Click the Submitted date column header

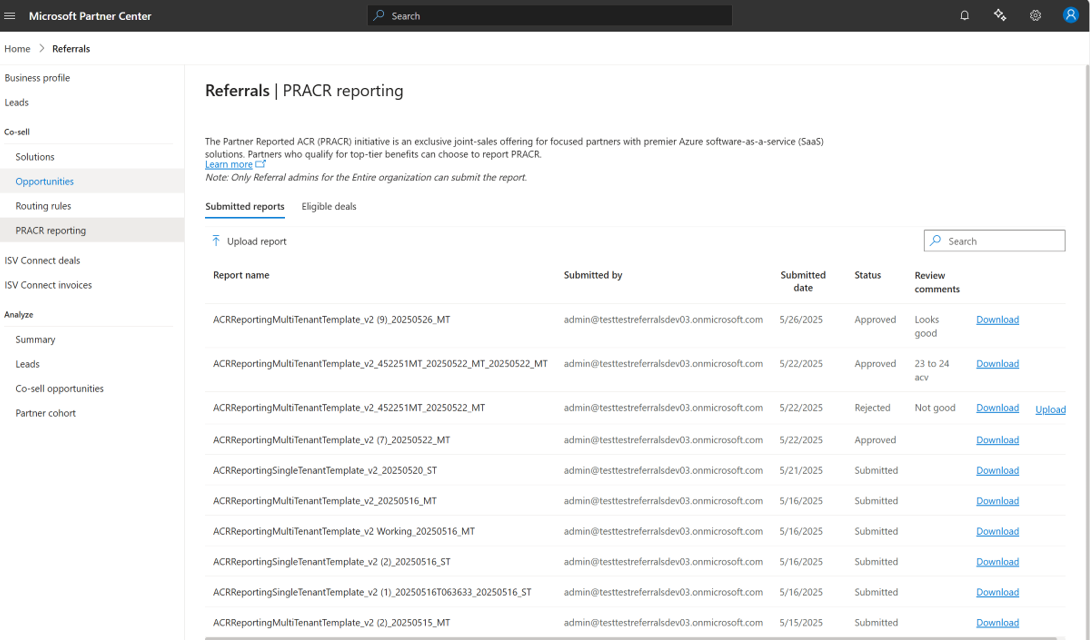[x=803, y=281]
